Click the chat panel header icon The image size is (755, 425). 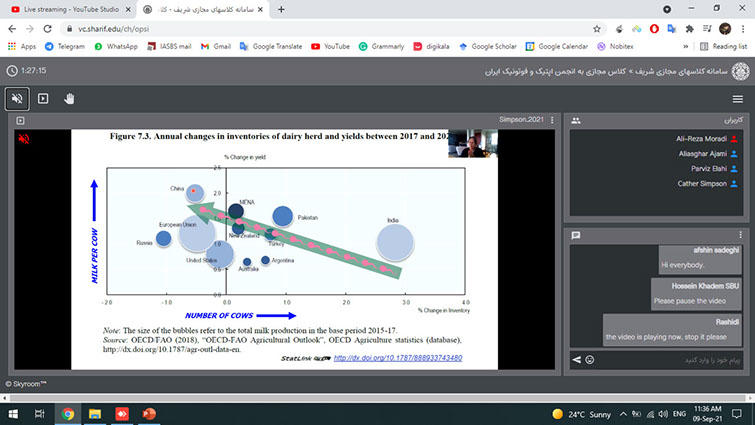[x=576, y=235]
